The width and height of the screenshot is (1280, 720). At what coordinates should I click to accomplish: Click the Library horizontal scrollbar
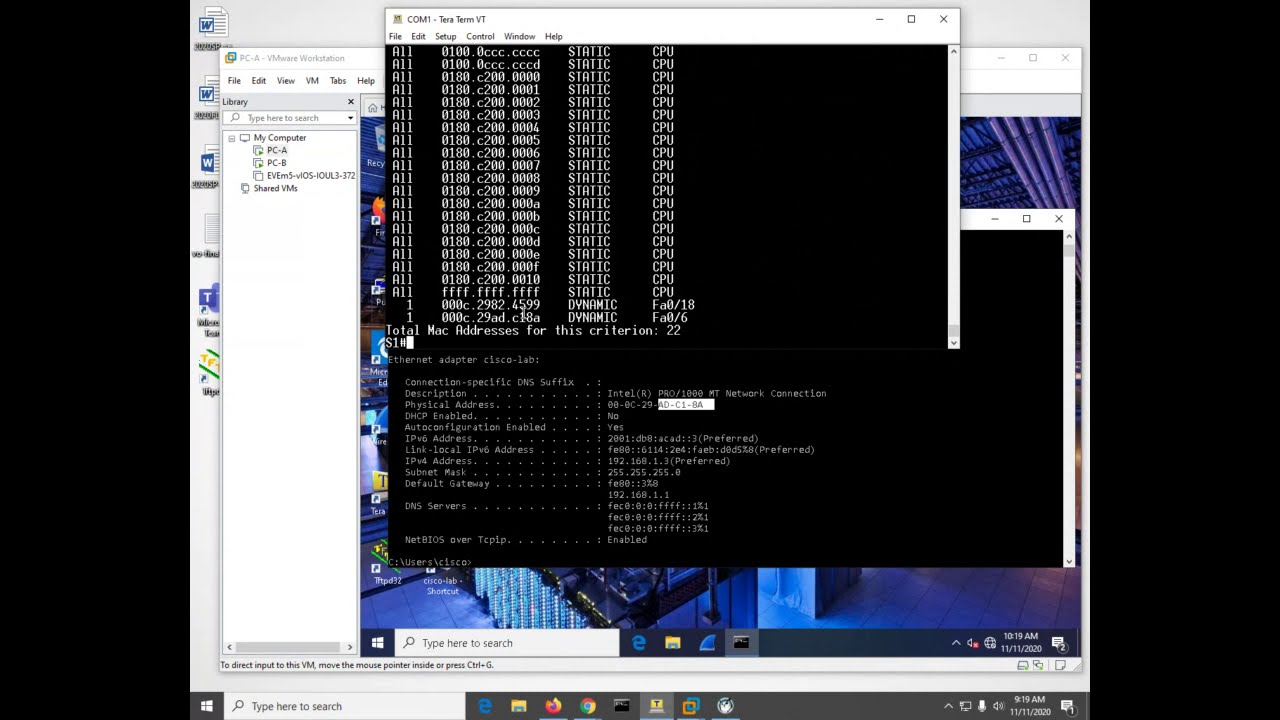pyautogui.click(x=289, y=647)
